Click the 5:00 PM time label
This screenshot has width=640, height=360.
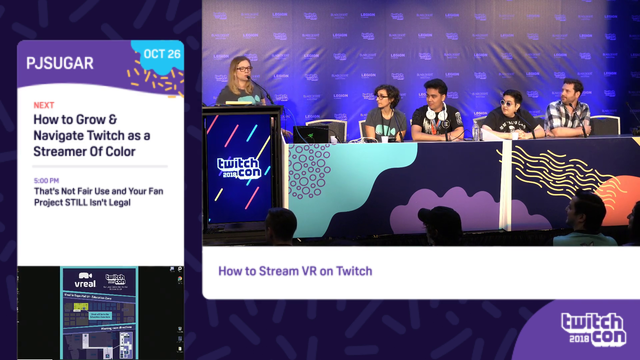pyautogui.click(x=47, y=180)
